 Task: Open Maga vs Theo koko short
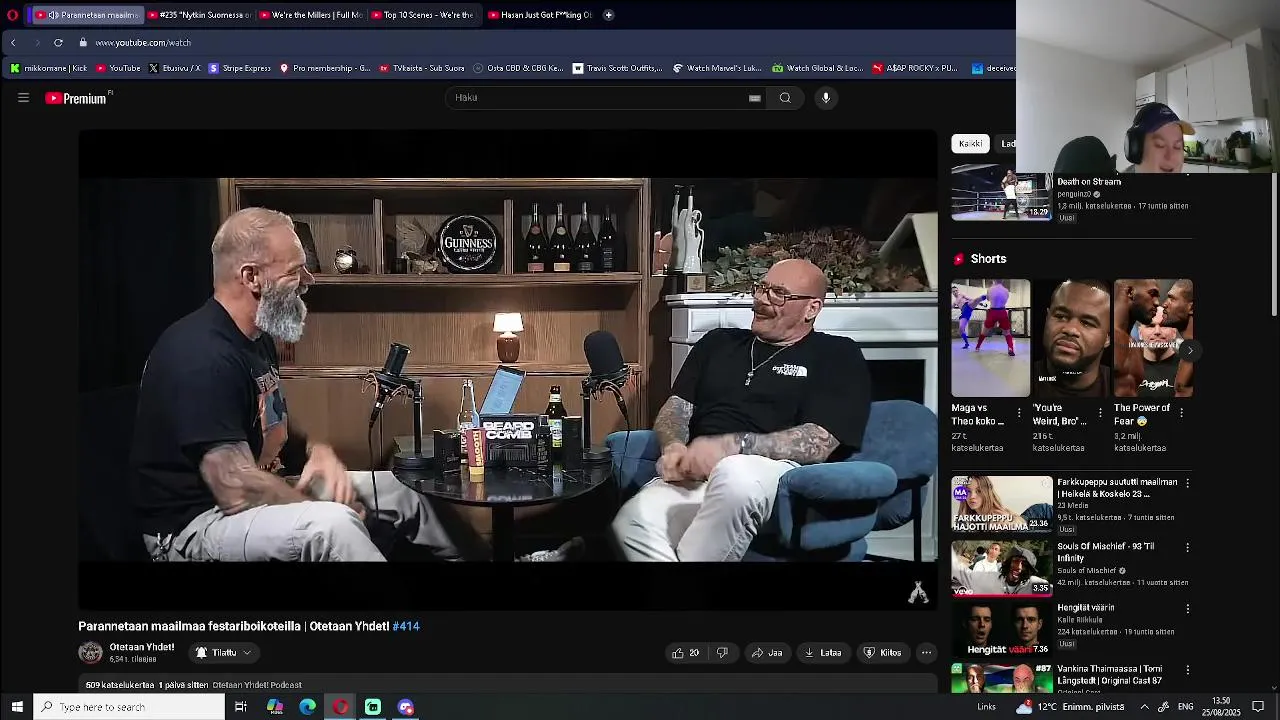pyautogui.click(x=990, y=338)
